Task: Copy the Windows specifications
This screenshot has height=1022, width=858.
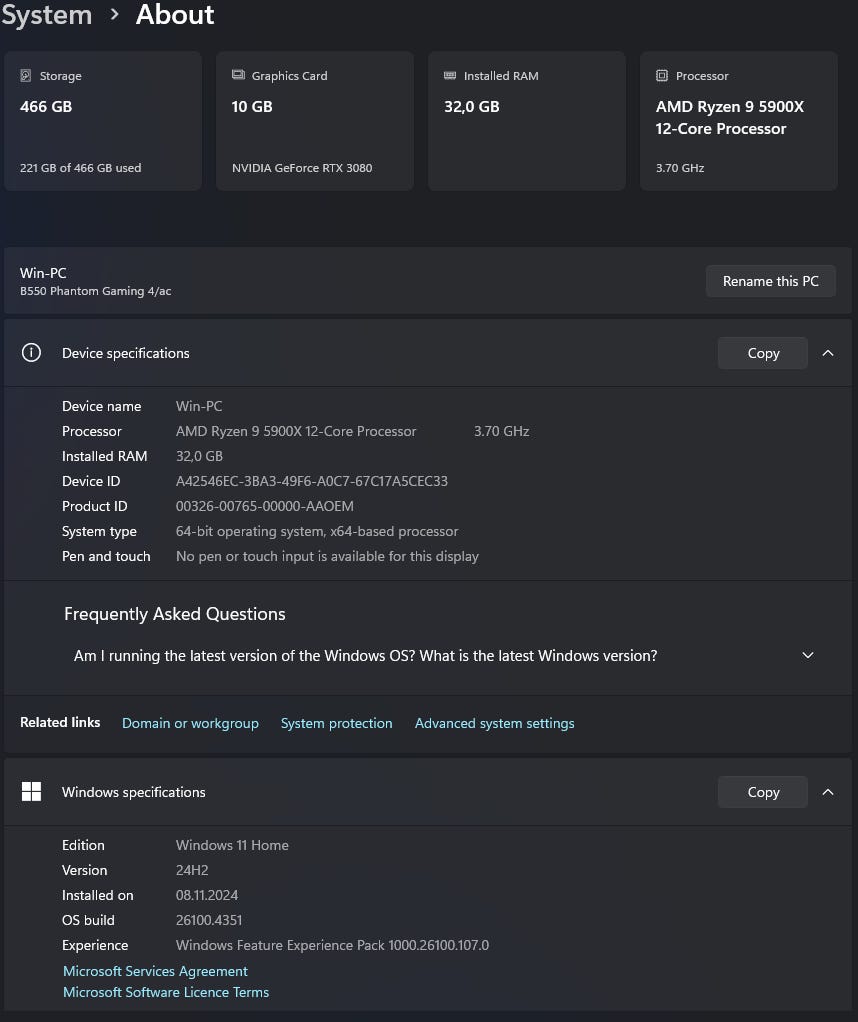Action: (763, 792)
